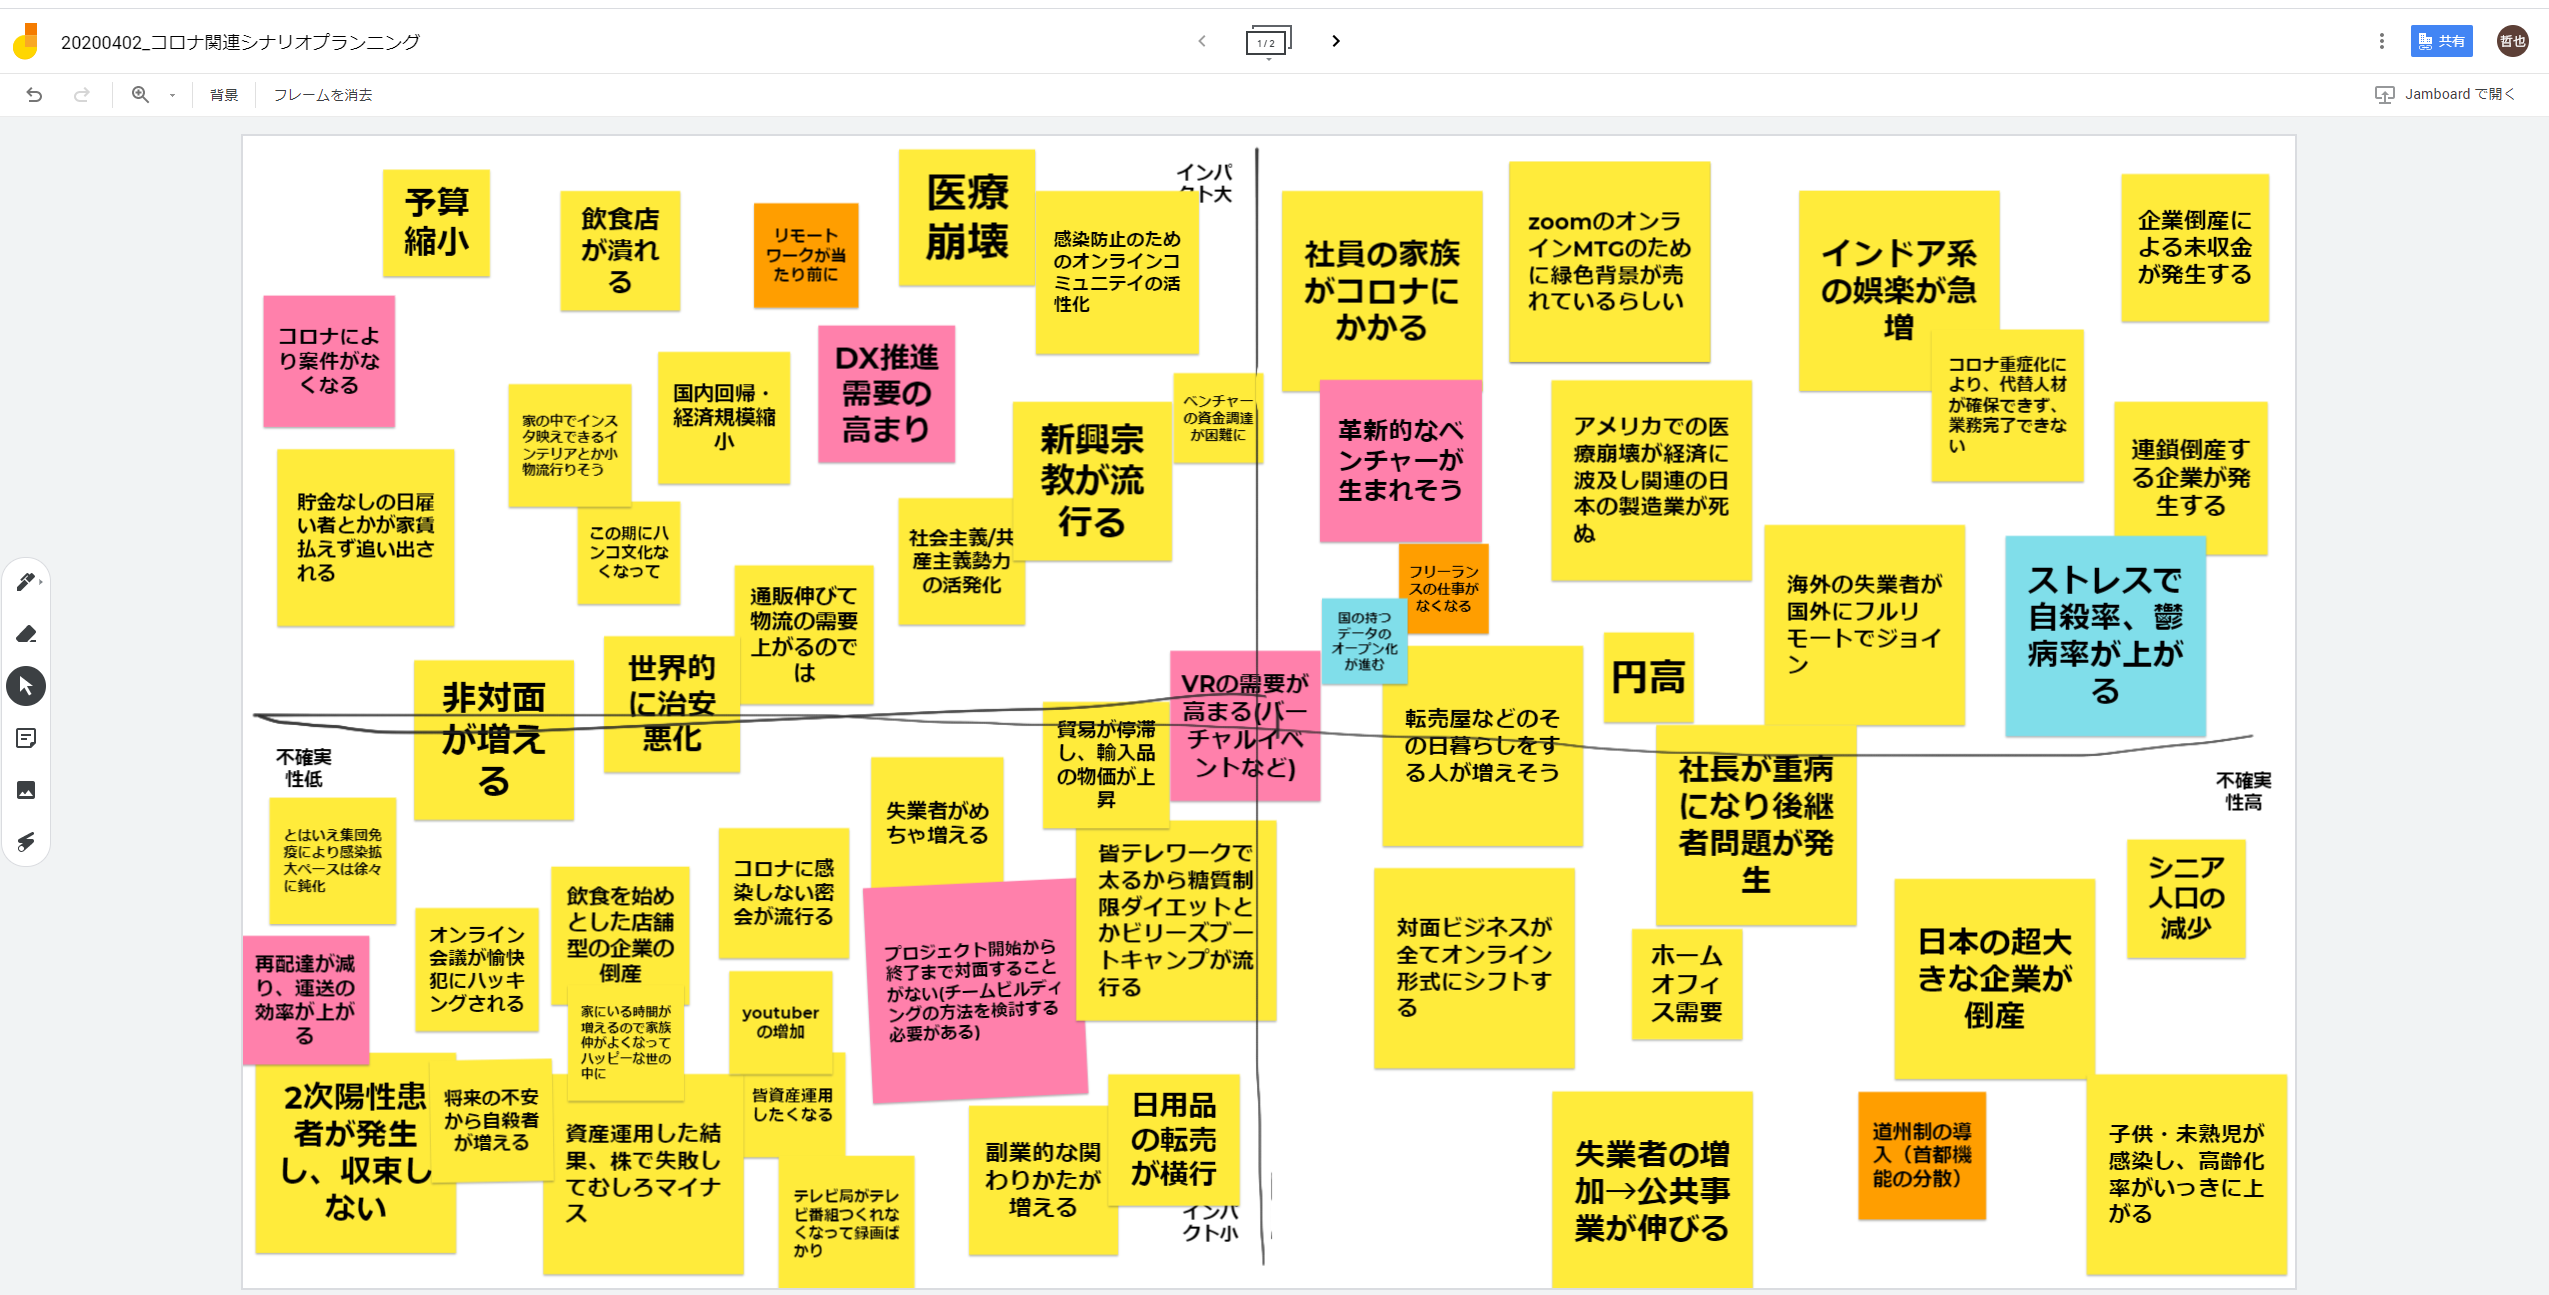Choose the Laser pointer tool
The height and width of the screenshot is (1295, 2549).
pos(26,842)
